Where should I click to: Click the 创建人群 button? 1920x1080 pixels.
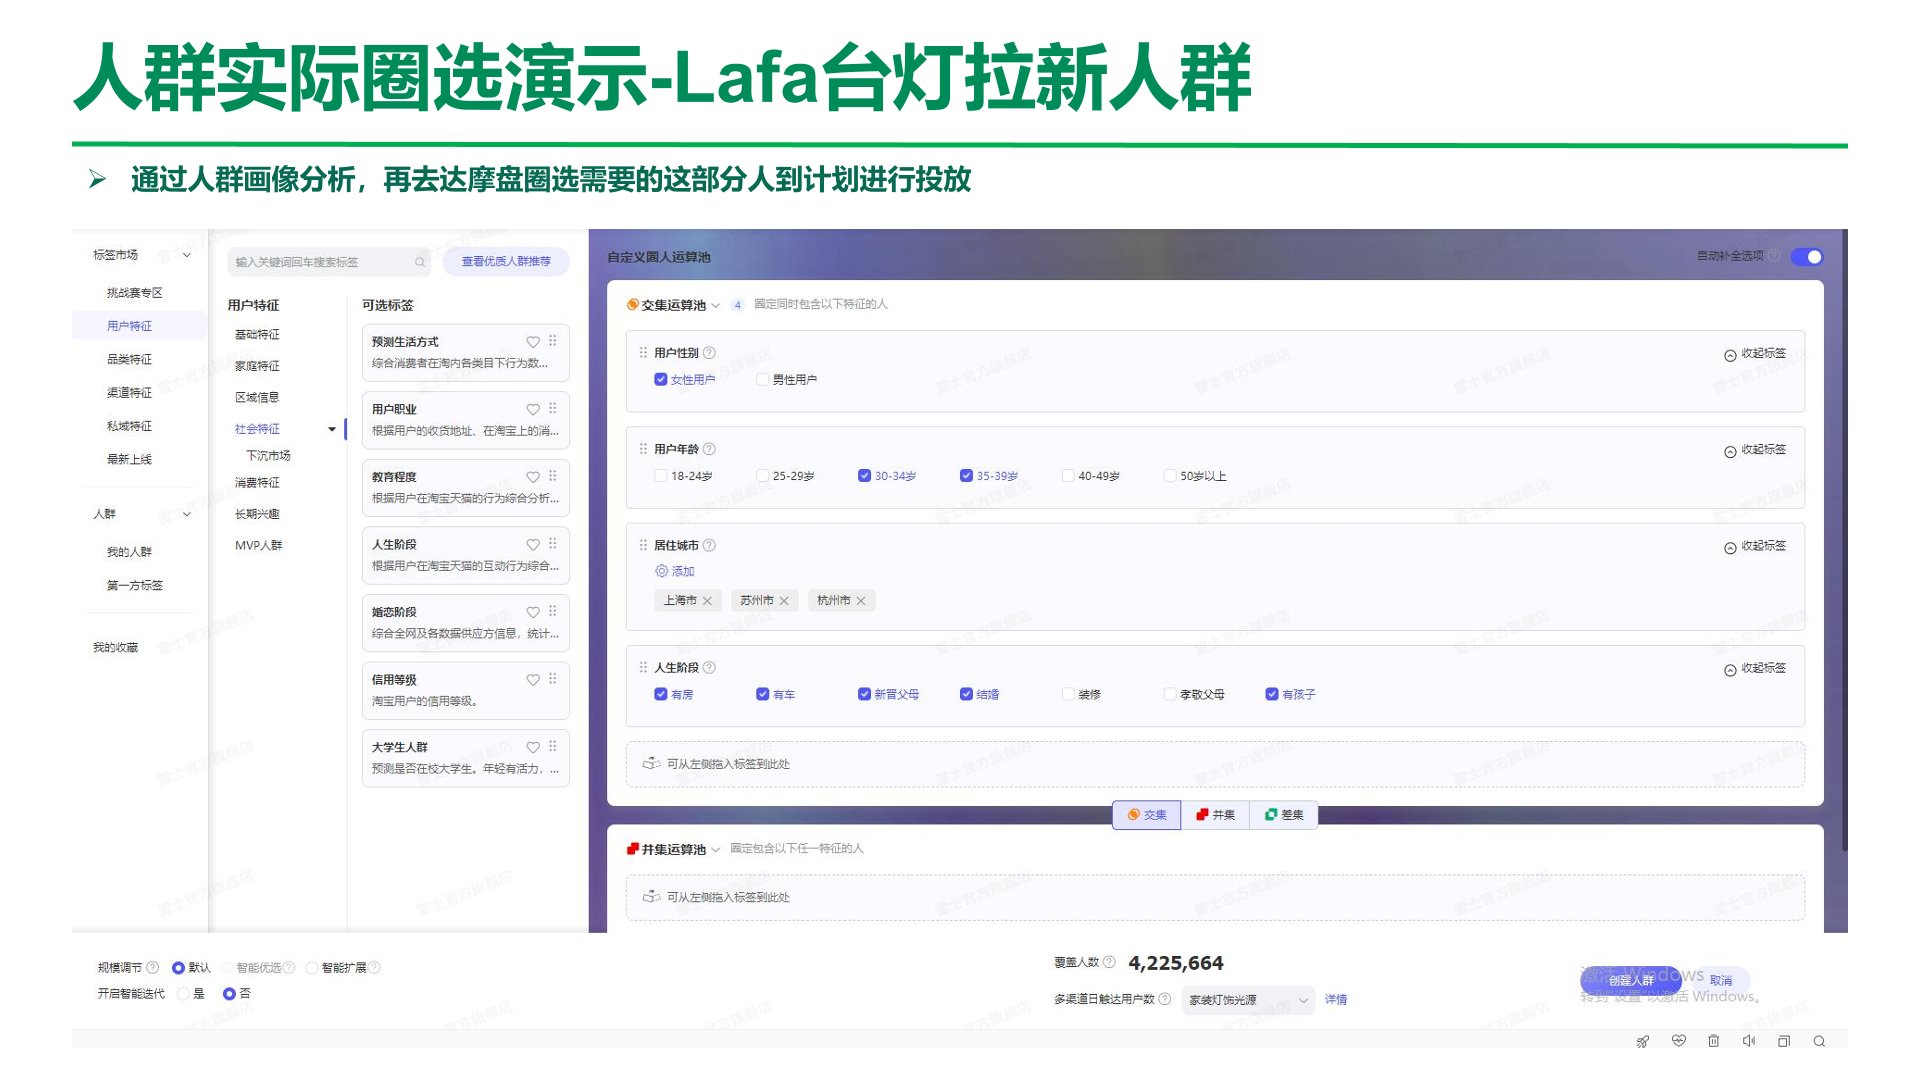(1630, 980)
